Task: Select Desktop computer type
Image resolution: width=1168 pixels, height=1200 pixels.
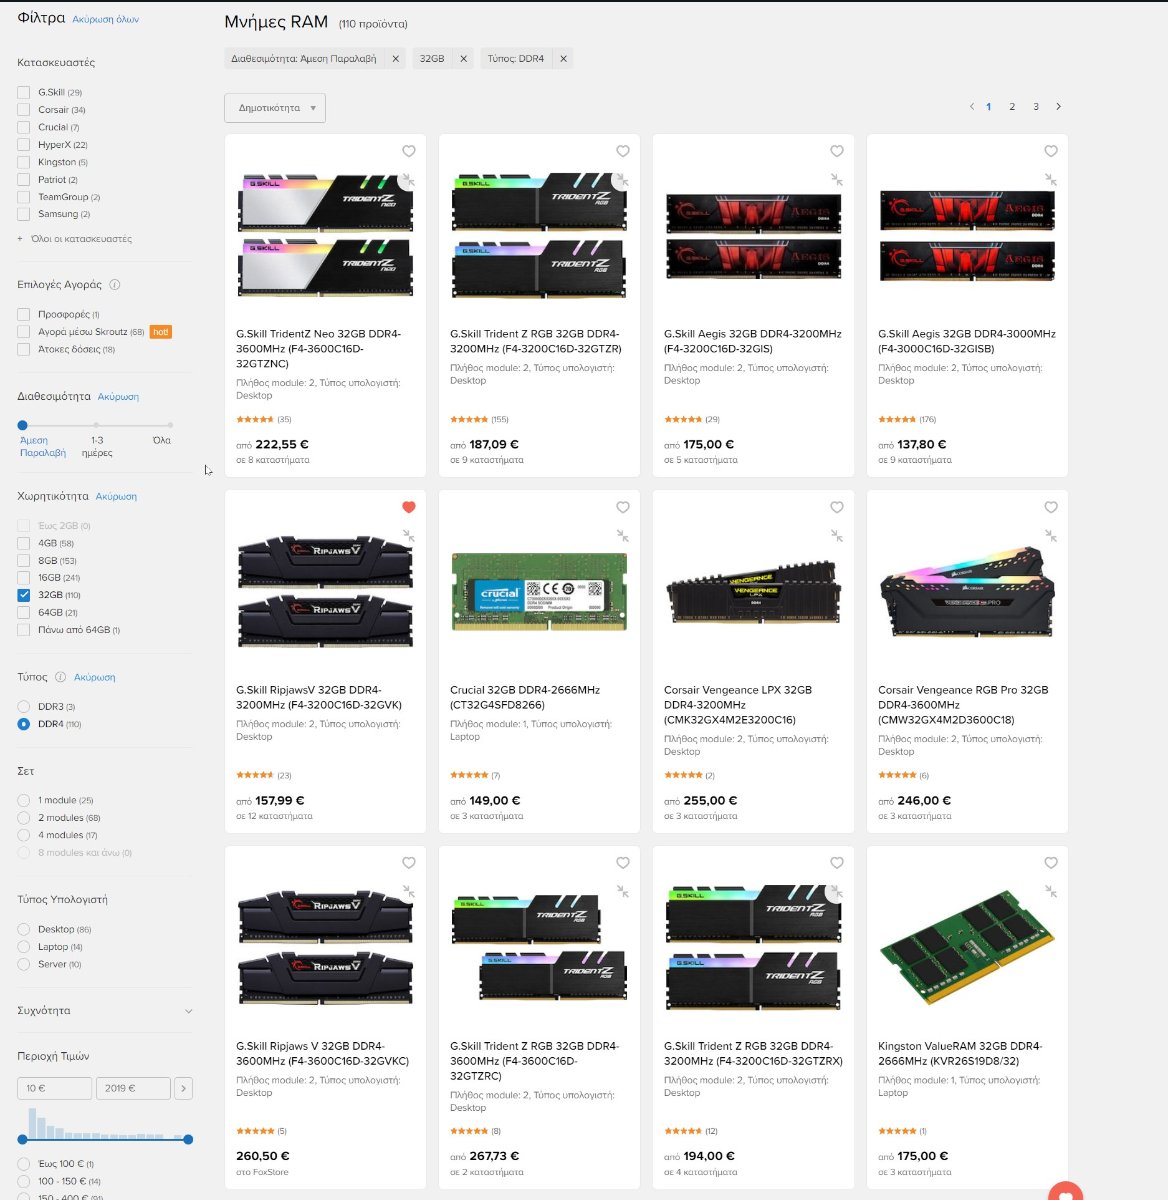Action: 23,930
